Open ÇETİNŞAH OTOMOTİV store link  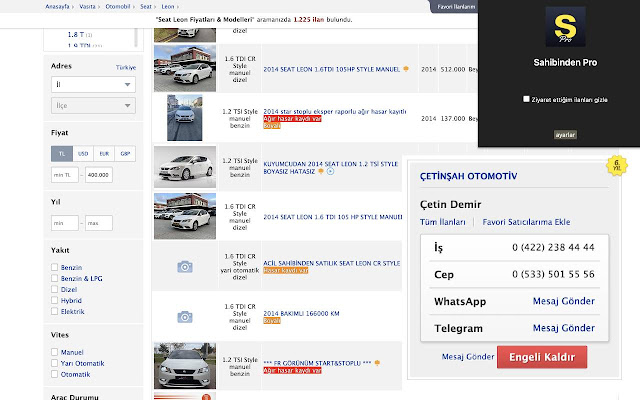(469, 176)
